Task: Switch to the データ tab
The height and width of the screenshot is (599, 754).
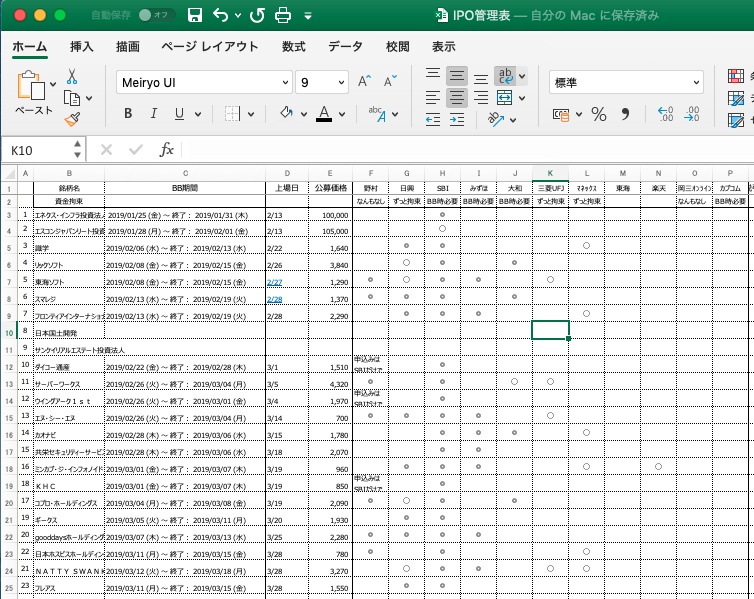Action: [345, 47]
